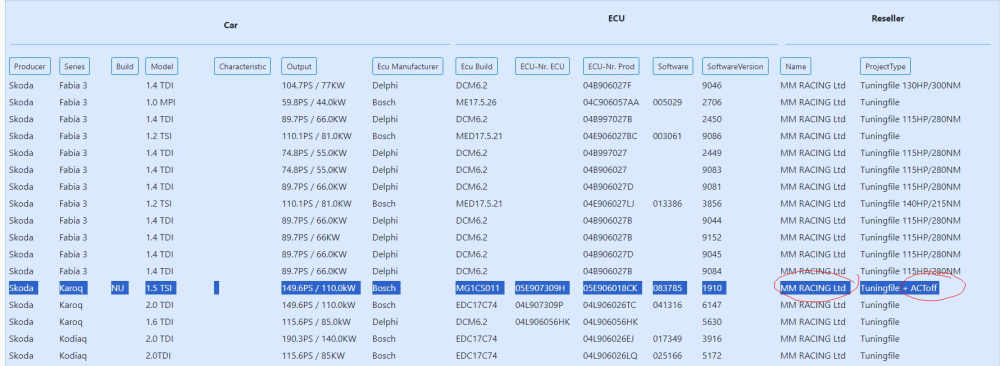Select software number 013386
This screenshot has width=1000, height=366.
667,203
